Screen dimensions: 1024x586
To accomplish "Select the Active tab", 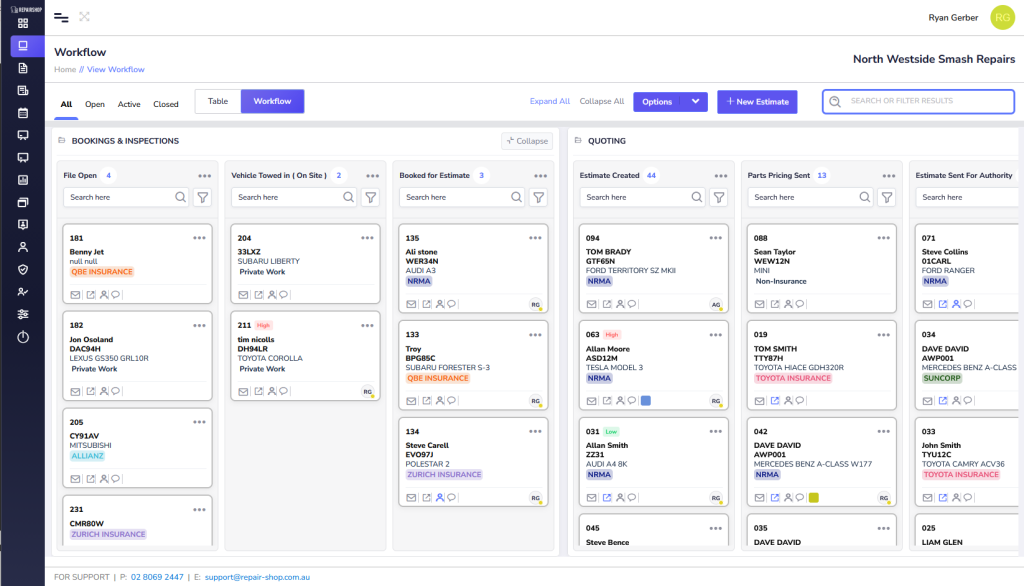I will coord(129,105).
